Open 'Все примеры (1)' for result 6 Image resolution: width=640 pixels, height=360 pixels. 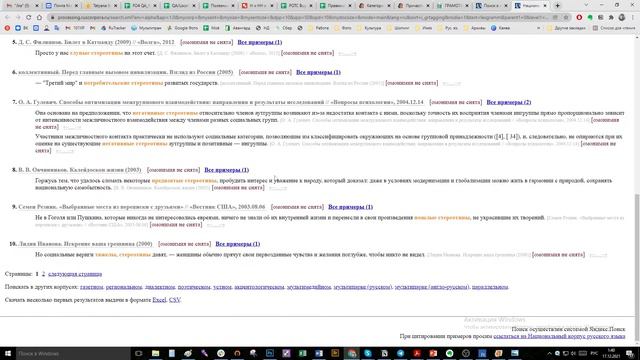click(318, 72)
